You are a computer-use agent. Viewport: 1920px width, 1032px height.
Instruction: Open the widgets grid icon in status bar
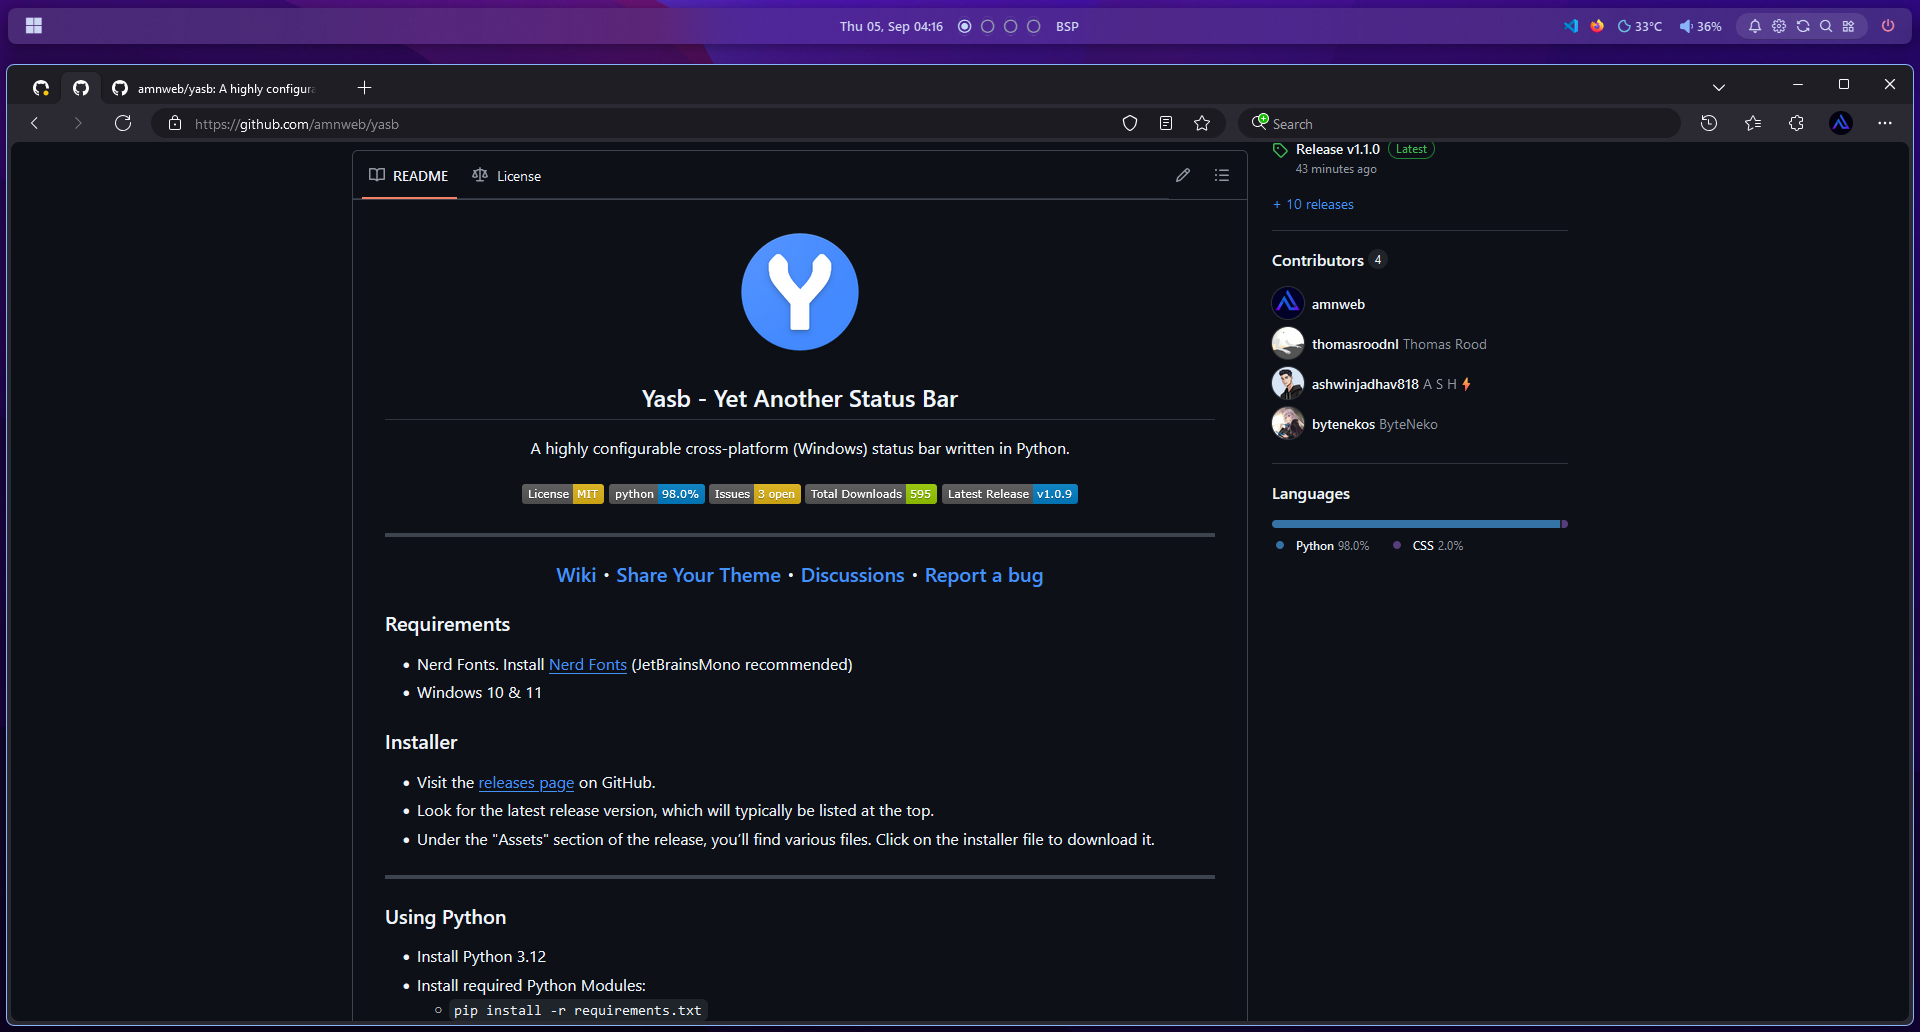coord(1849,26)
